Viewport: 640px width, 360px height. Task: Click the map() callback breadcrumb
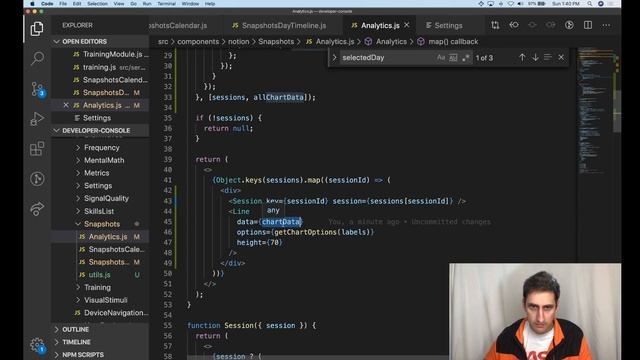453,42
